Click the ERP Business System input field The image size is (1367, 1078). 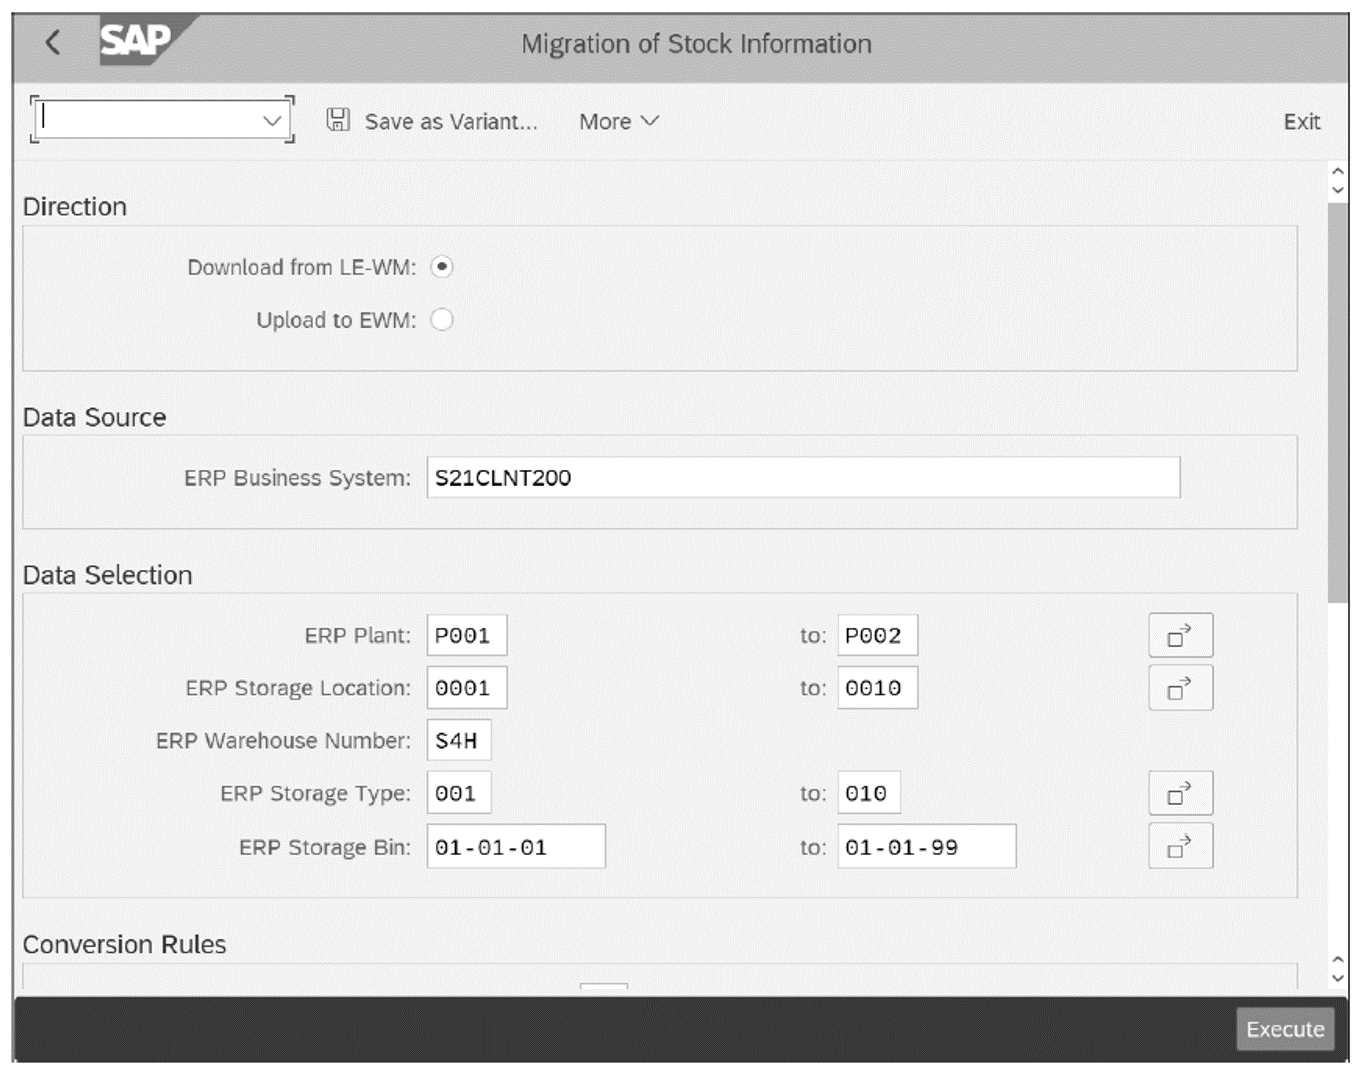(800, 478)
